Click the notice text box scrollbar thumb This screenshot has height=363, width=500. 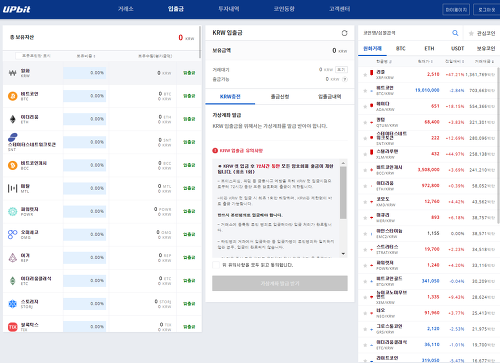click(343, 193)
